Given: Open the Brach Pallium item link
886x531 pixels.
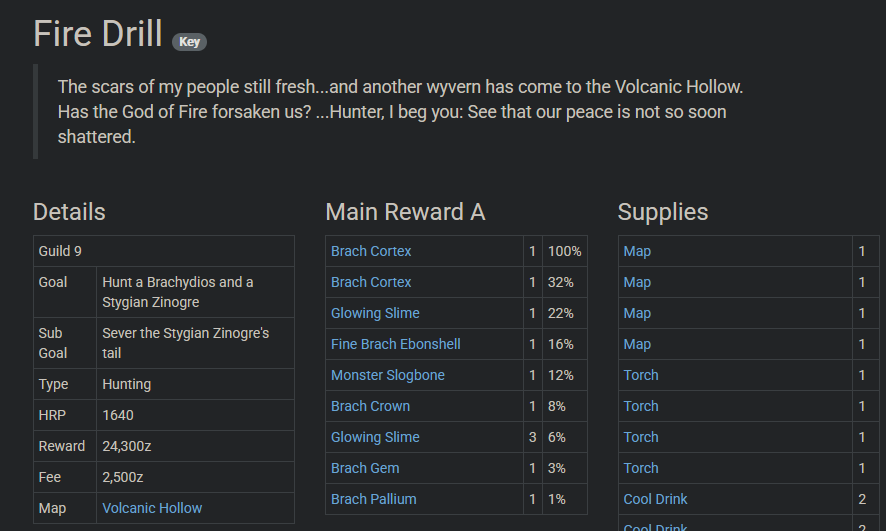Looking at the screenshot, I should [x=373, y=499].
